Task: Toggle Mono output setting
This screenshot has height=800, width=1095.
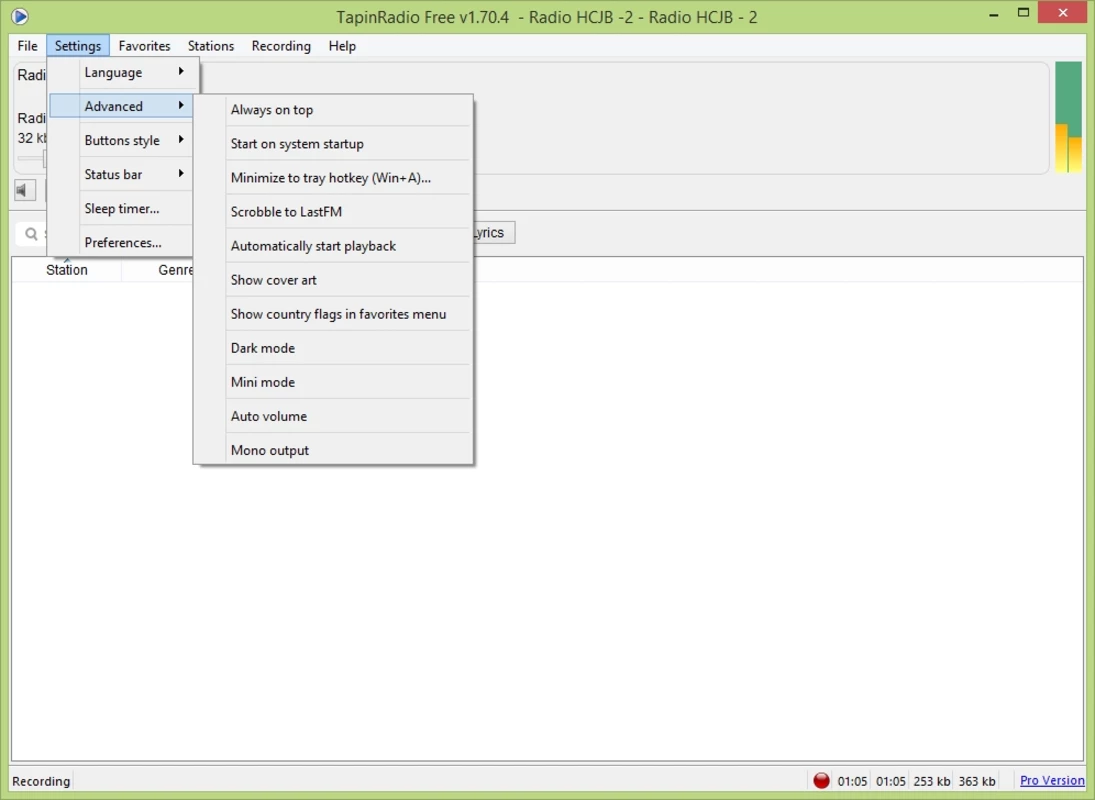Action: click(270, 450)
